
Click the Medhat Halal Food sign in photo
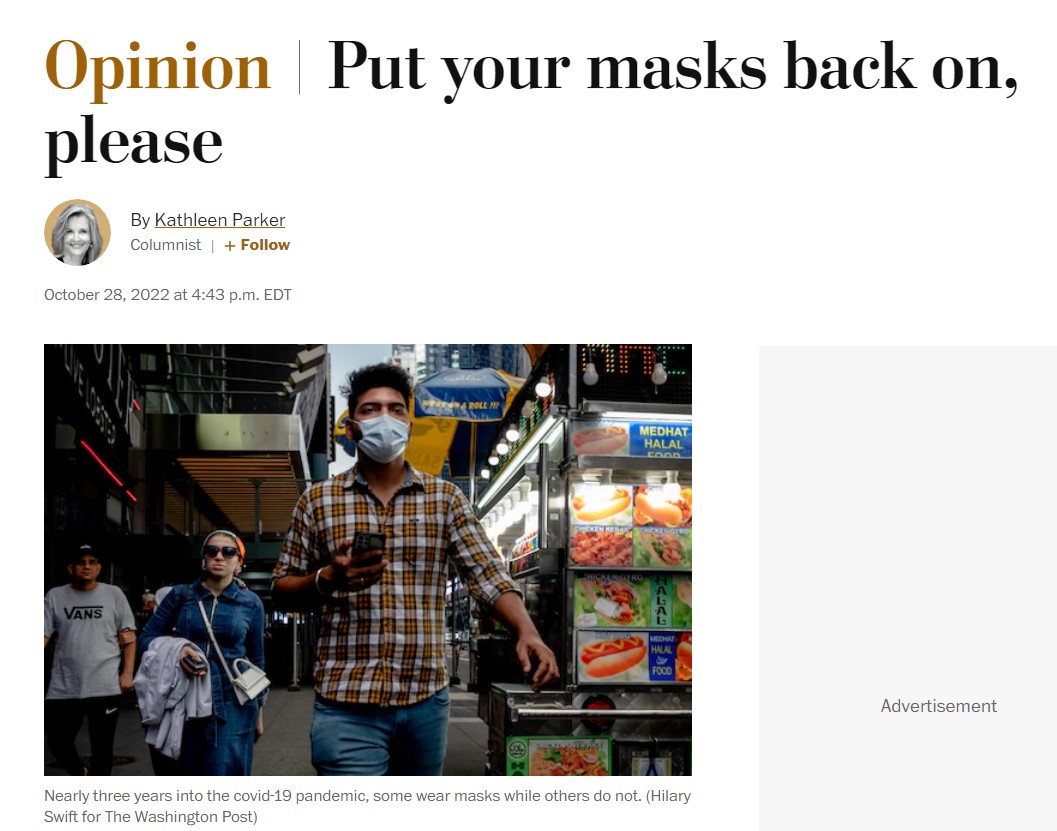pyautogui.click(x=663, y=440)
